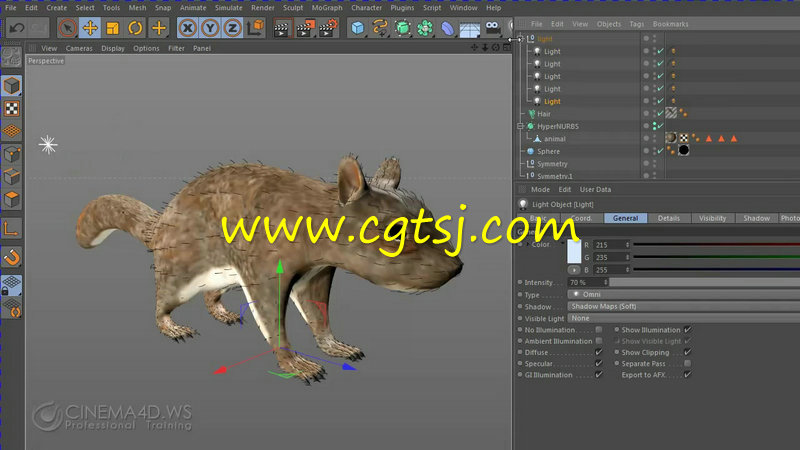Open the File menu
Image resolution: width=800 pixels, height=450 pixels.
click(x=10, y=8)
